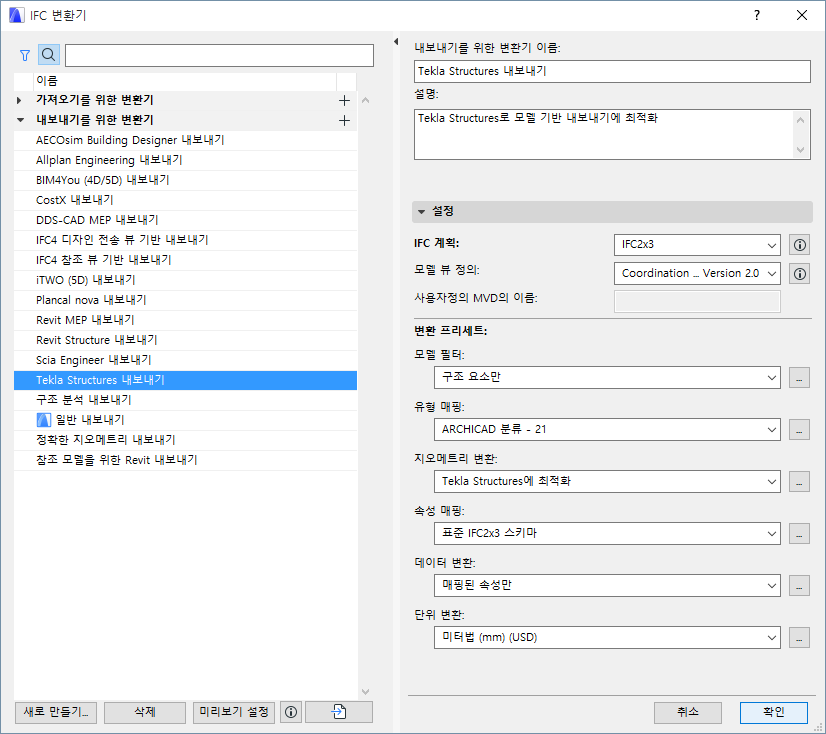Add a new import translator with plus
826x734 pixels.
pyautogui.click(x=344, y=100)
